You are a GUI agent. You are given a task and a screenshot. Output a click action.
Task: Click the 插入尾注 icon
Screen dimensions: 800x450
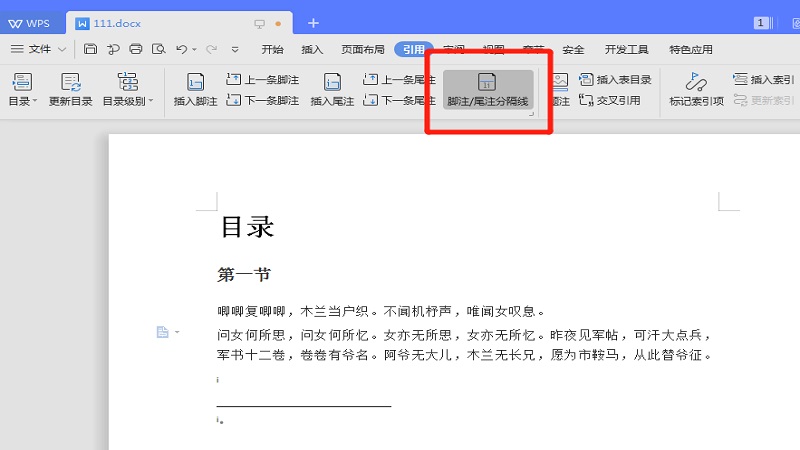tap(332, 83)
